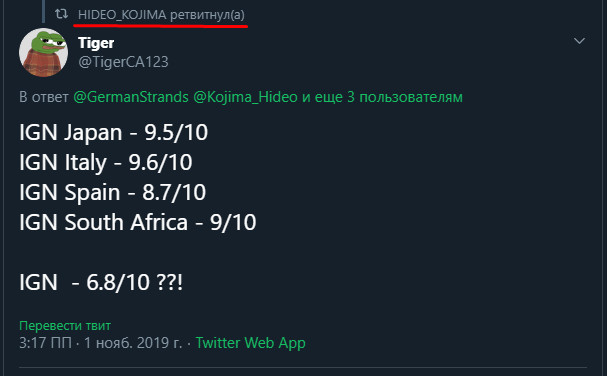
Task: Open the 3:17 ПП timestamp
Action: [45, 343]
